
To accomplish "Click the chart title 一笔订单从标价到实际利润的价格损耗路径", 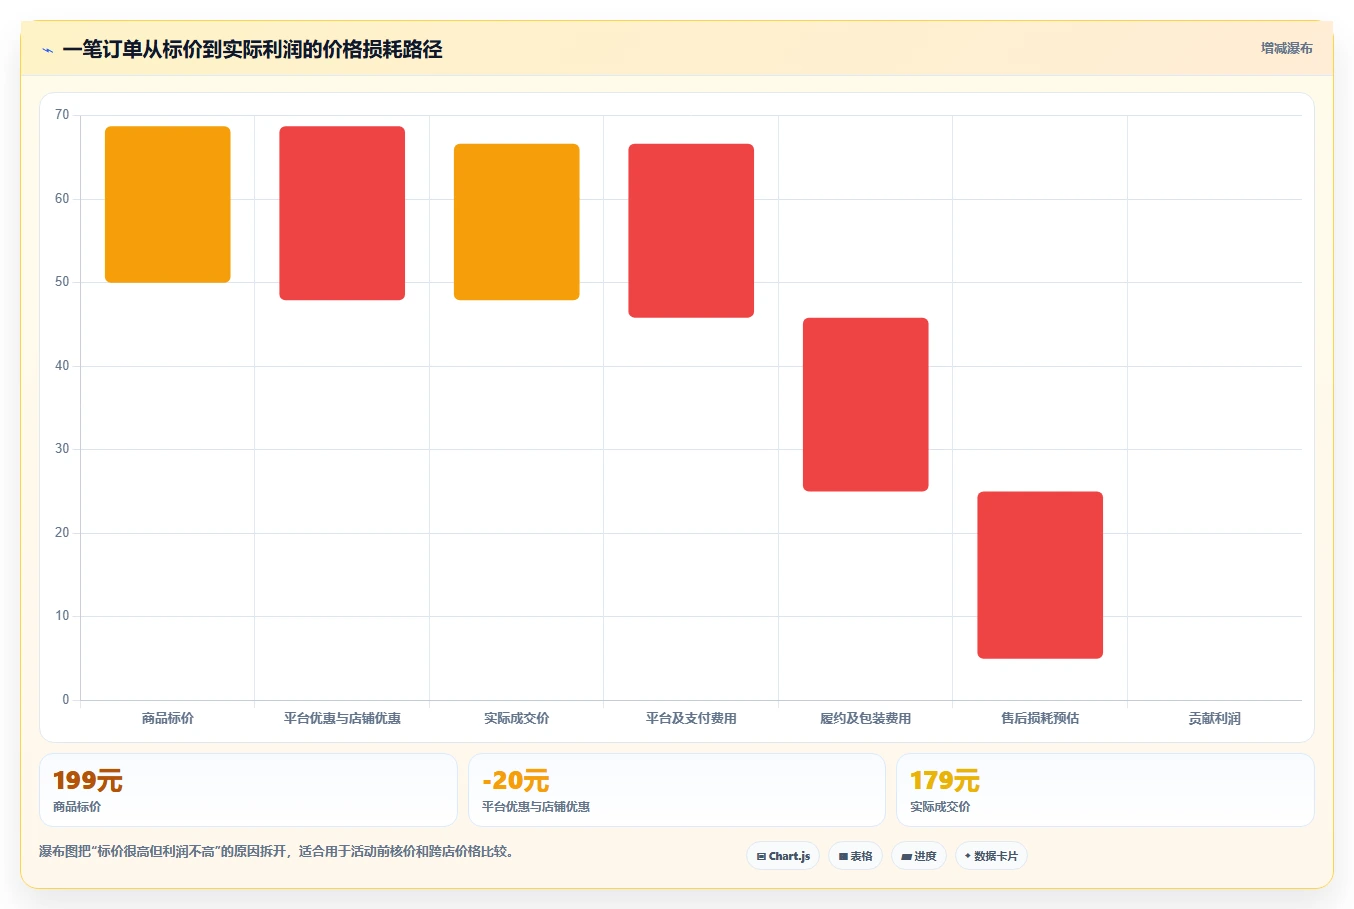I will 252,50.
